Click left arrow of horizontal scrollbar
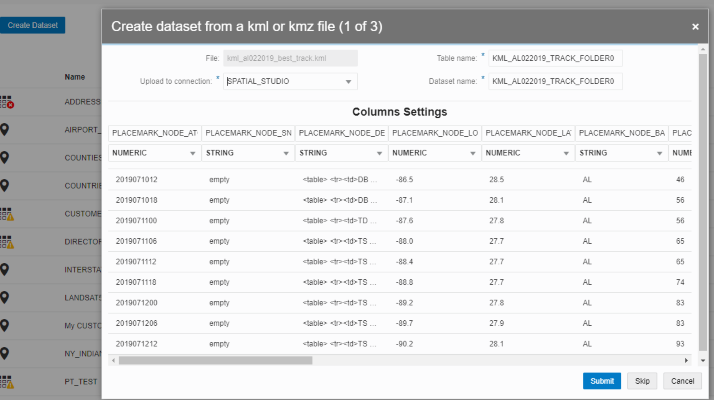This screenshot has width=714, height=400. pyautogui.click(x=113, y=360)
